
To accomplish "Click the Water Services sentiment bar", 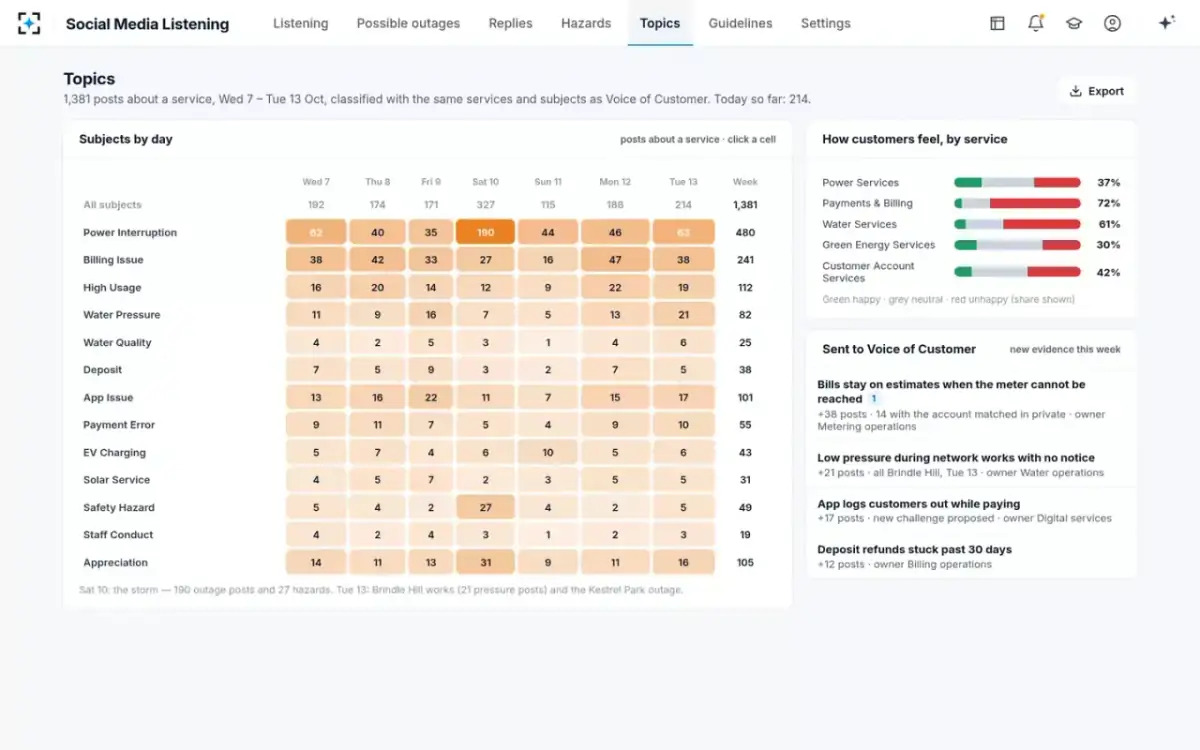I will [1017, 224].
